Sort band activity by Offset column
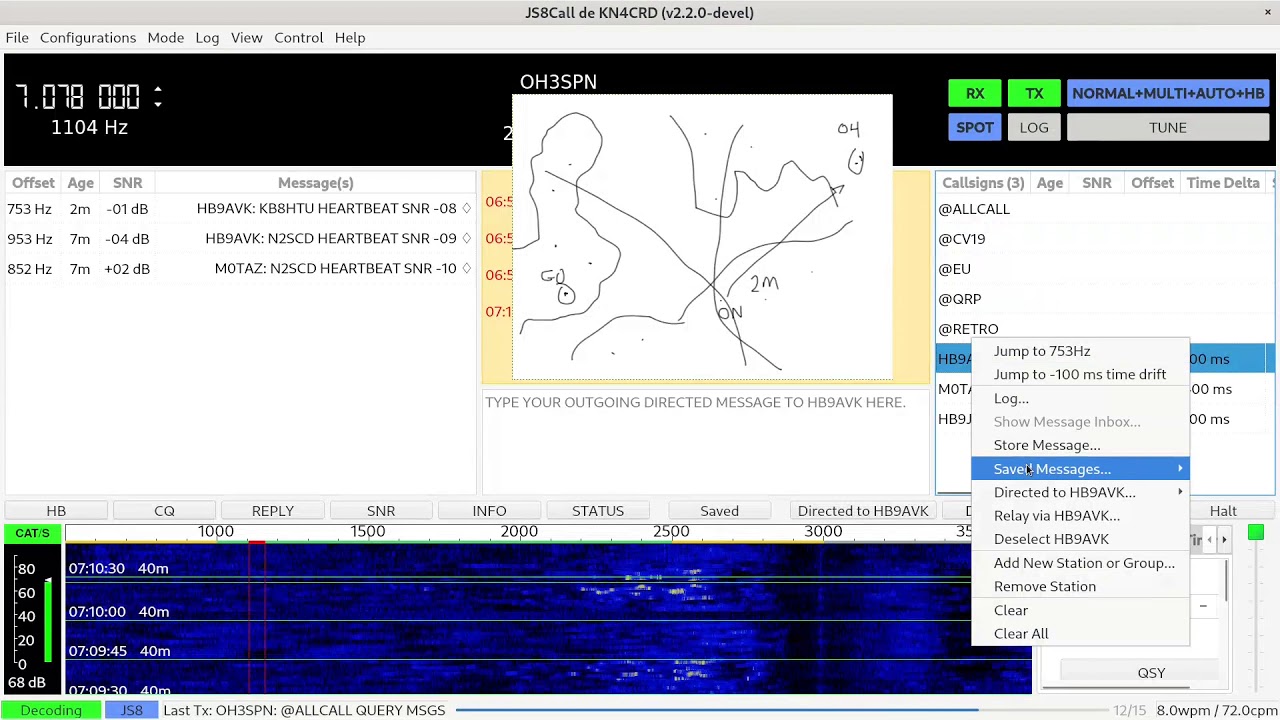Image resolution: width=1280 pixels, height=720 pixels. 33,183
